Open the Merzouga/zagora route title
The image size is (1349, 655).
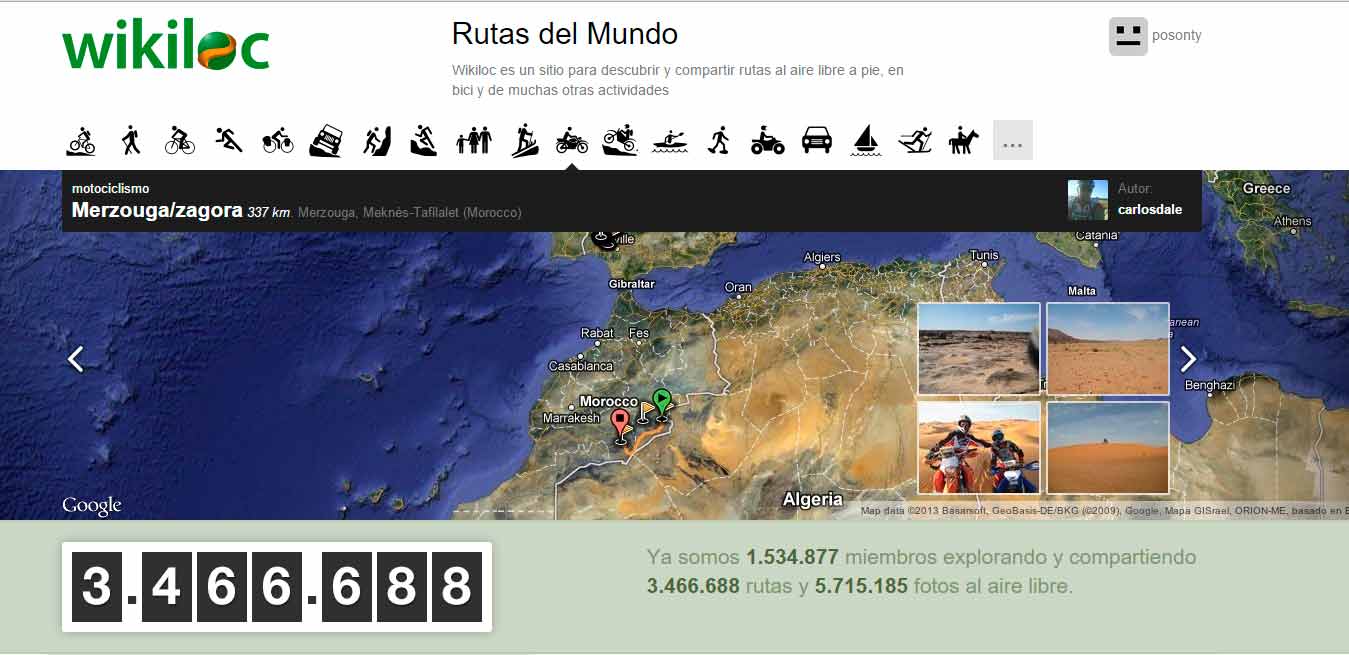coord(157,211)
